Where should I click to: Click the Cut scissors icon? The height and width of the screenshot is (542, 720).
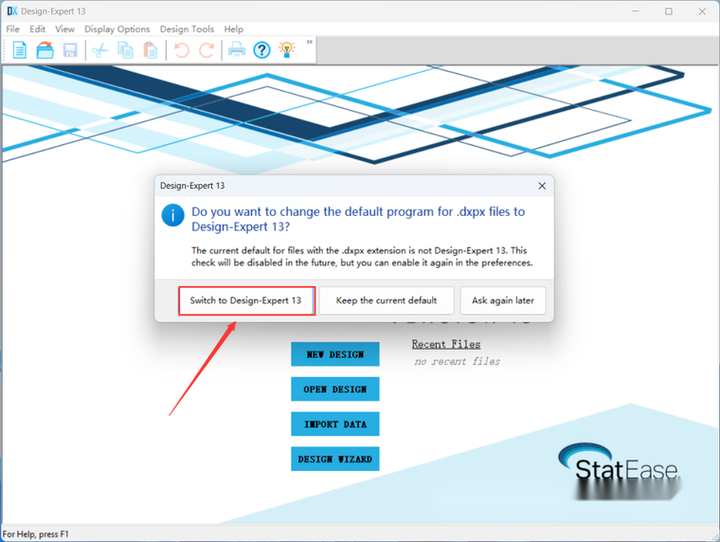point(100,50)
